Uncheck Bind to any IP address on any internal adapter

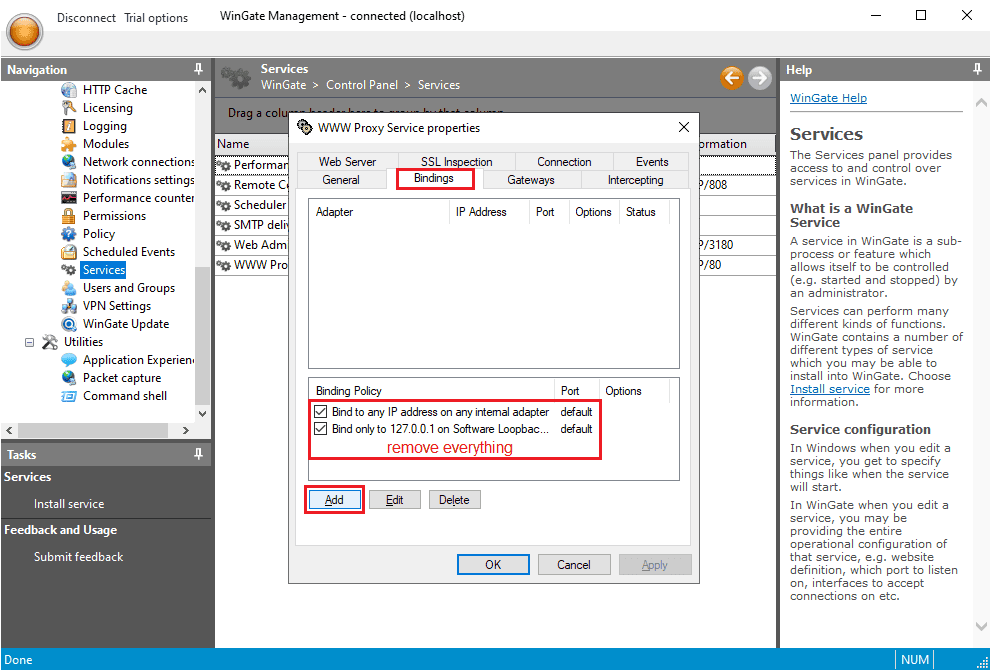[320, 412]
